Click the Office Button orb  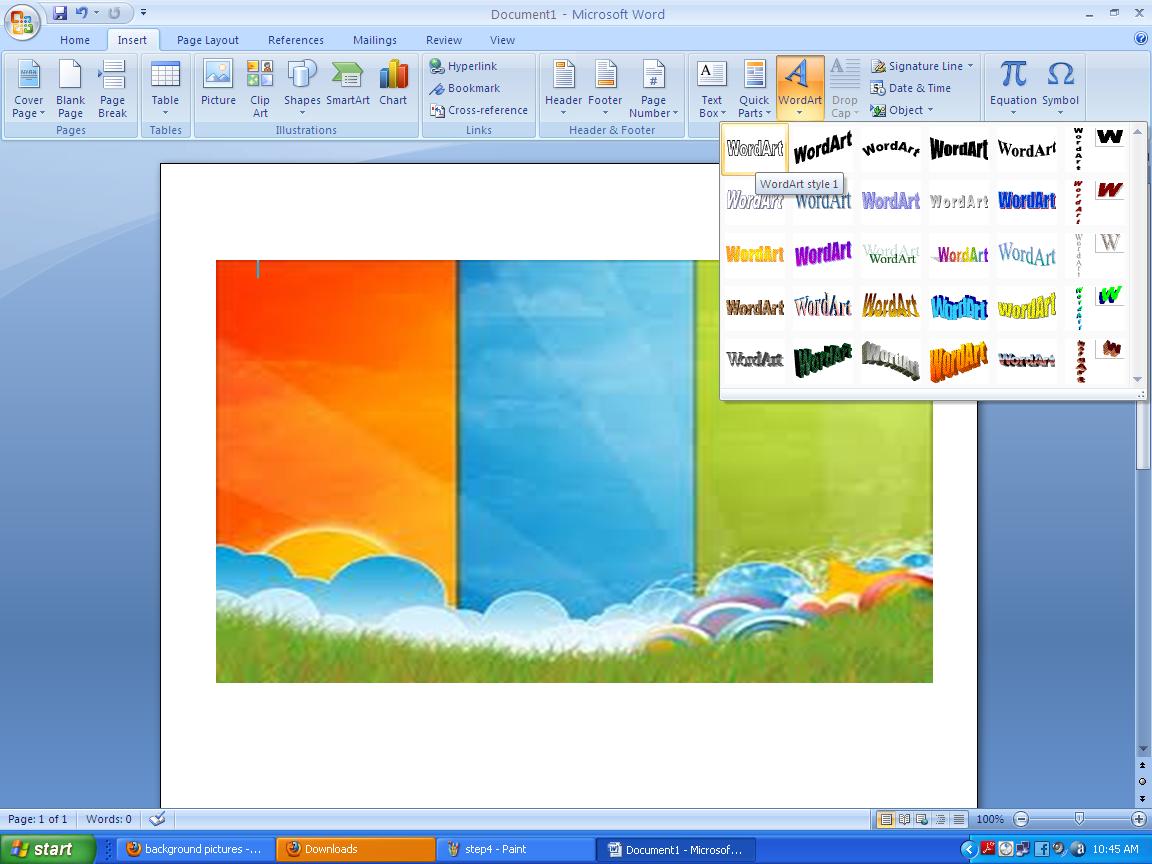[22, 22]
